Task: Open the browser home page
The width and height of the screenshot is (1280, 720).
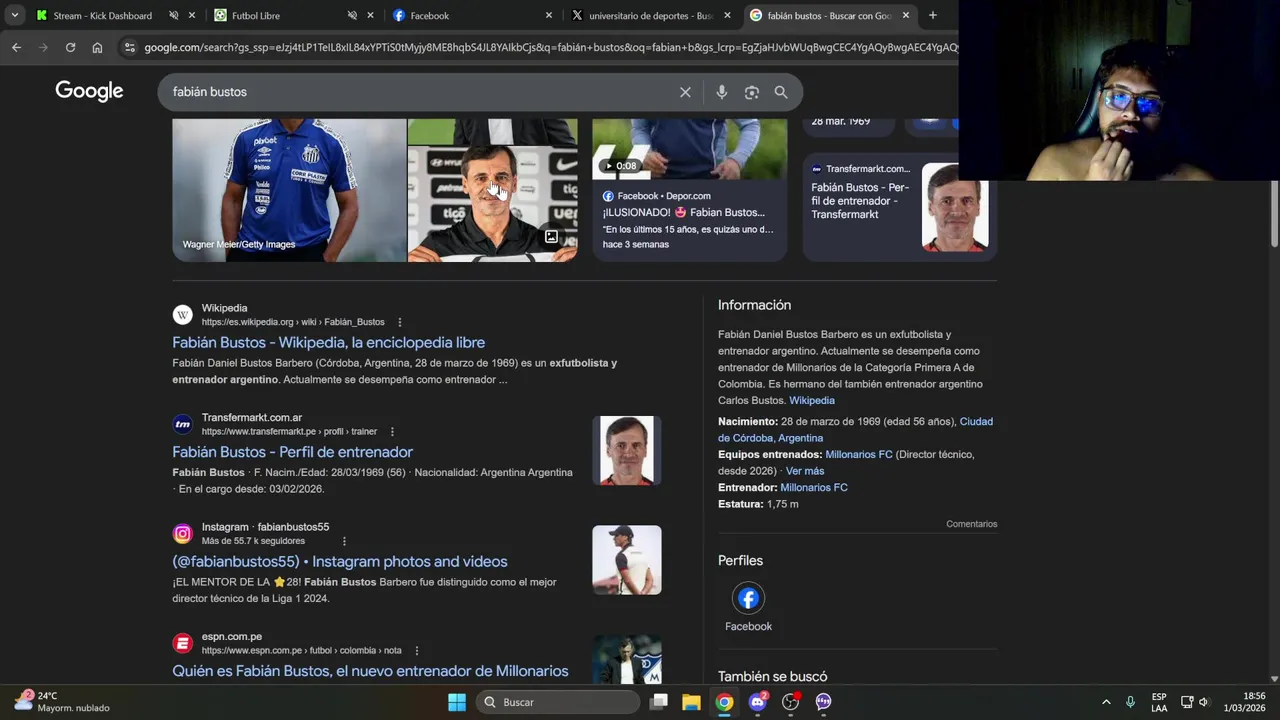Action: click(x=97, y=47)
